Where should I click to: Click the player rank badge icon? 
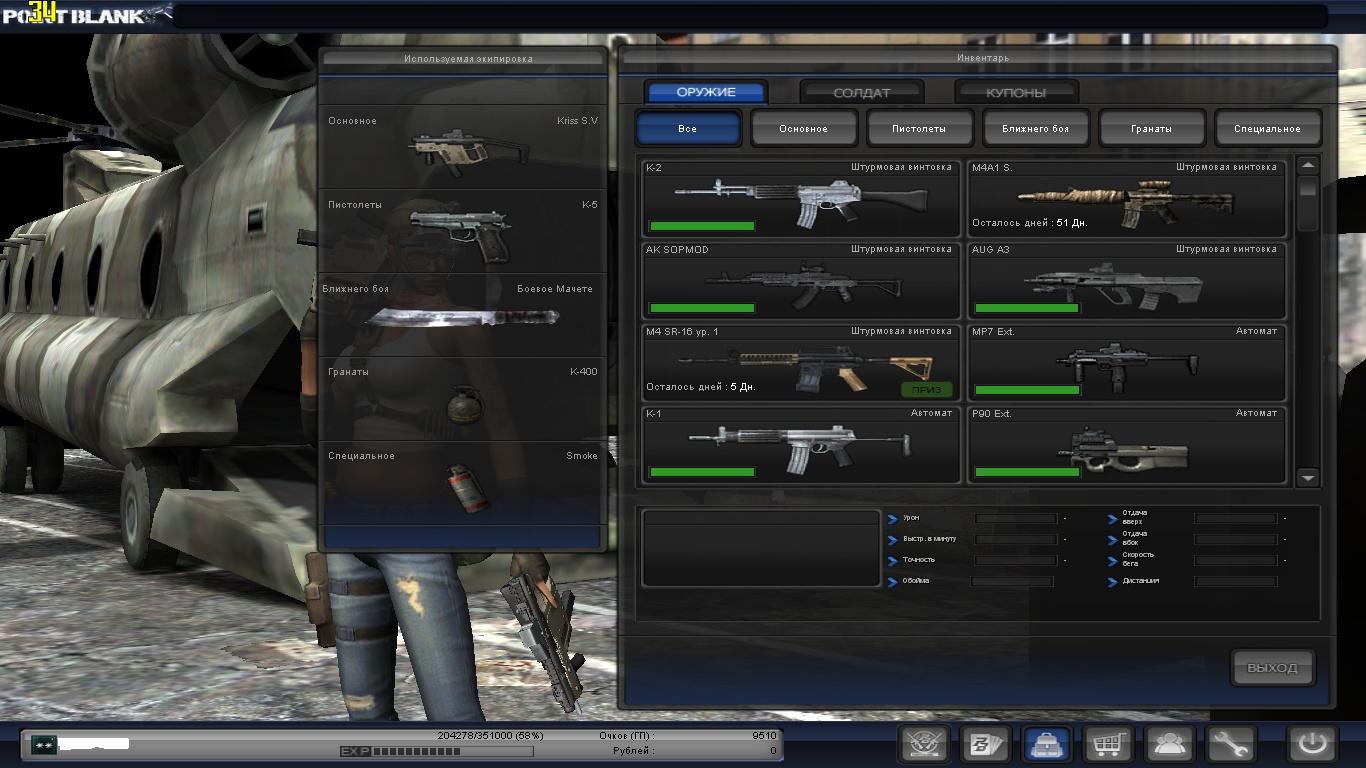[42, 744]
